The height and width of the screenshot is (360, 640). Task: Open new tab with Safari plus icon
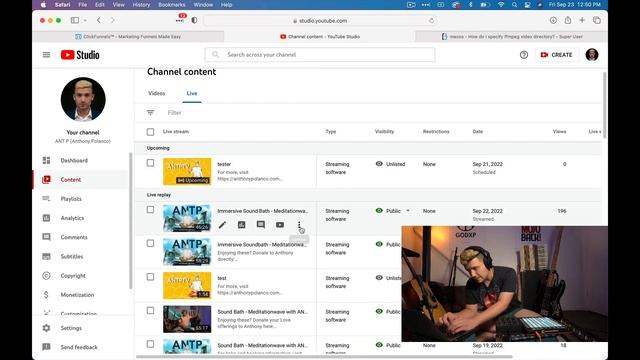tap(582, 20)
